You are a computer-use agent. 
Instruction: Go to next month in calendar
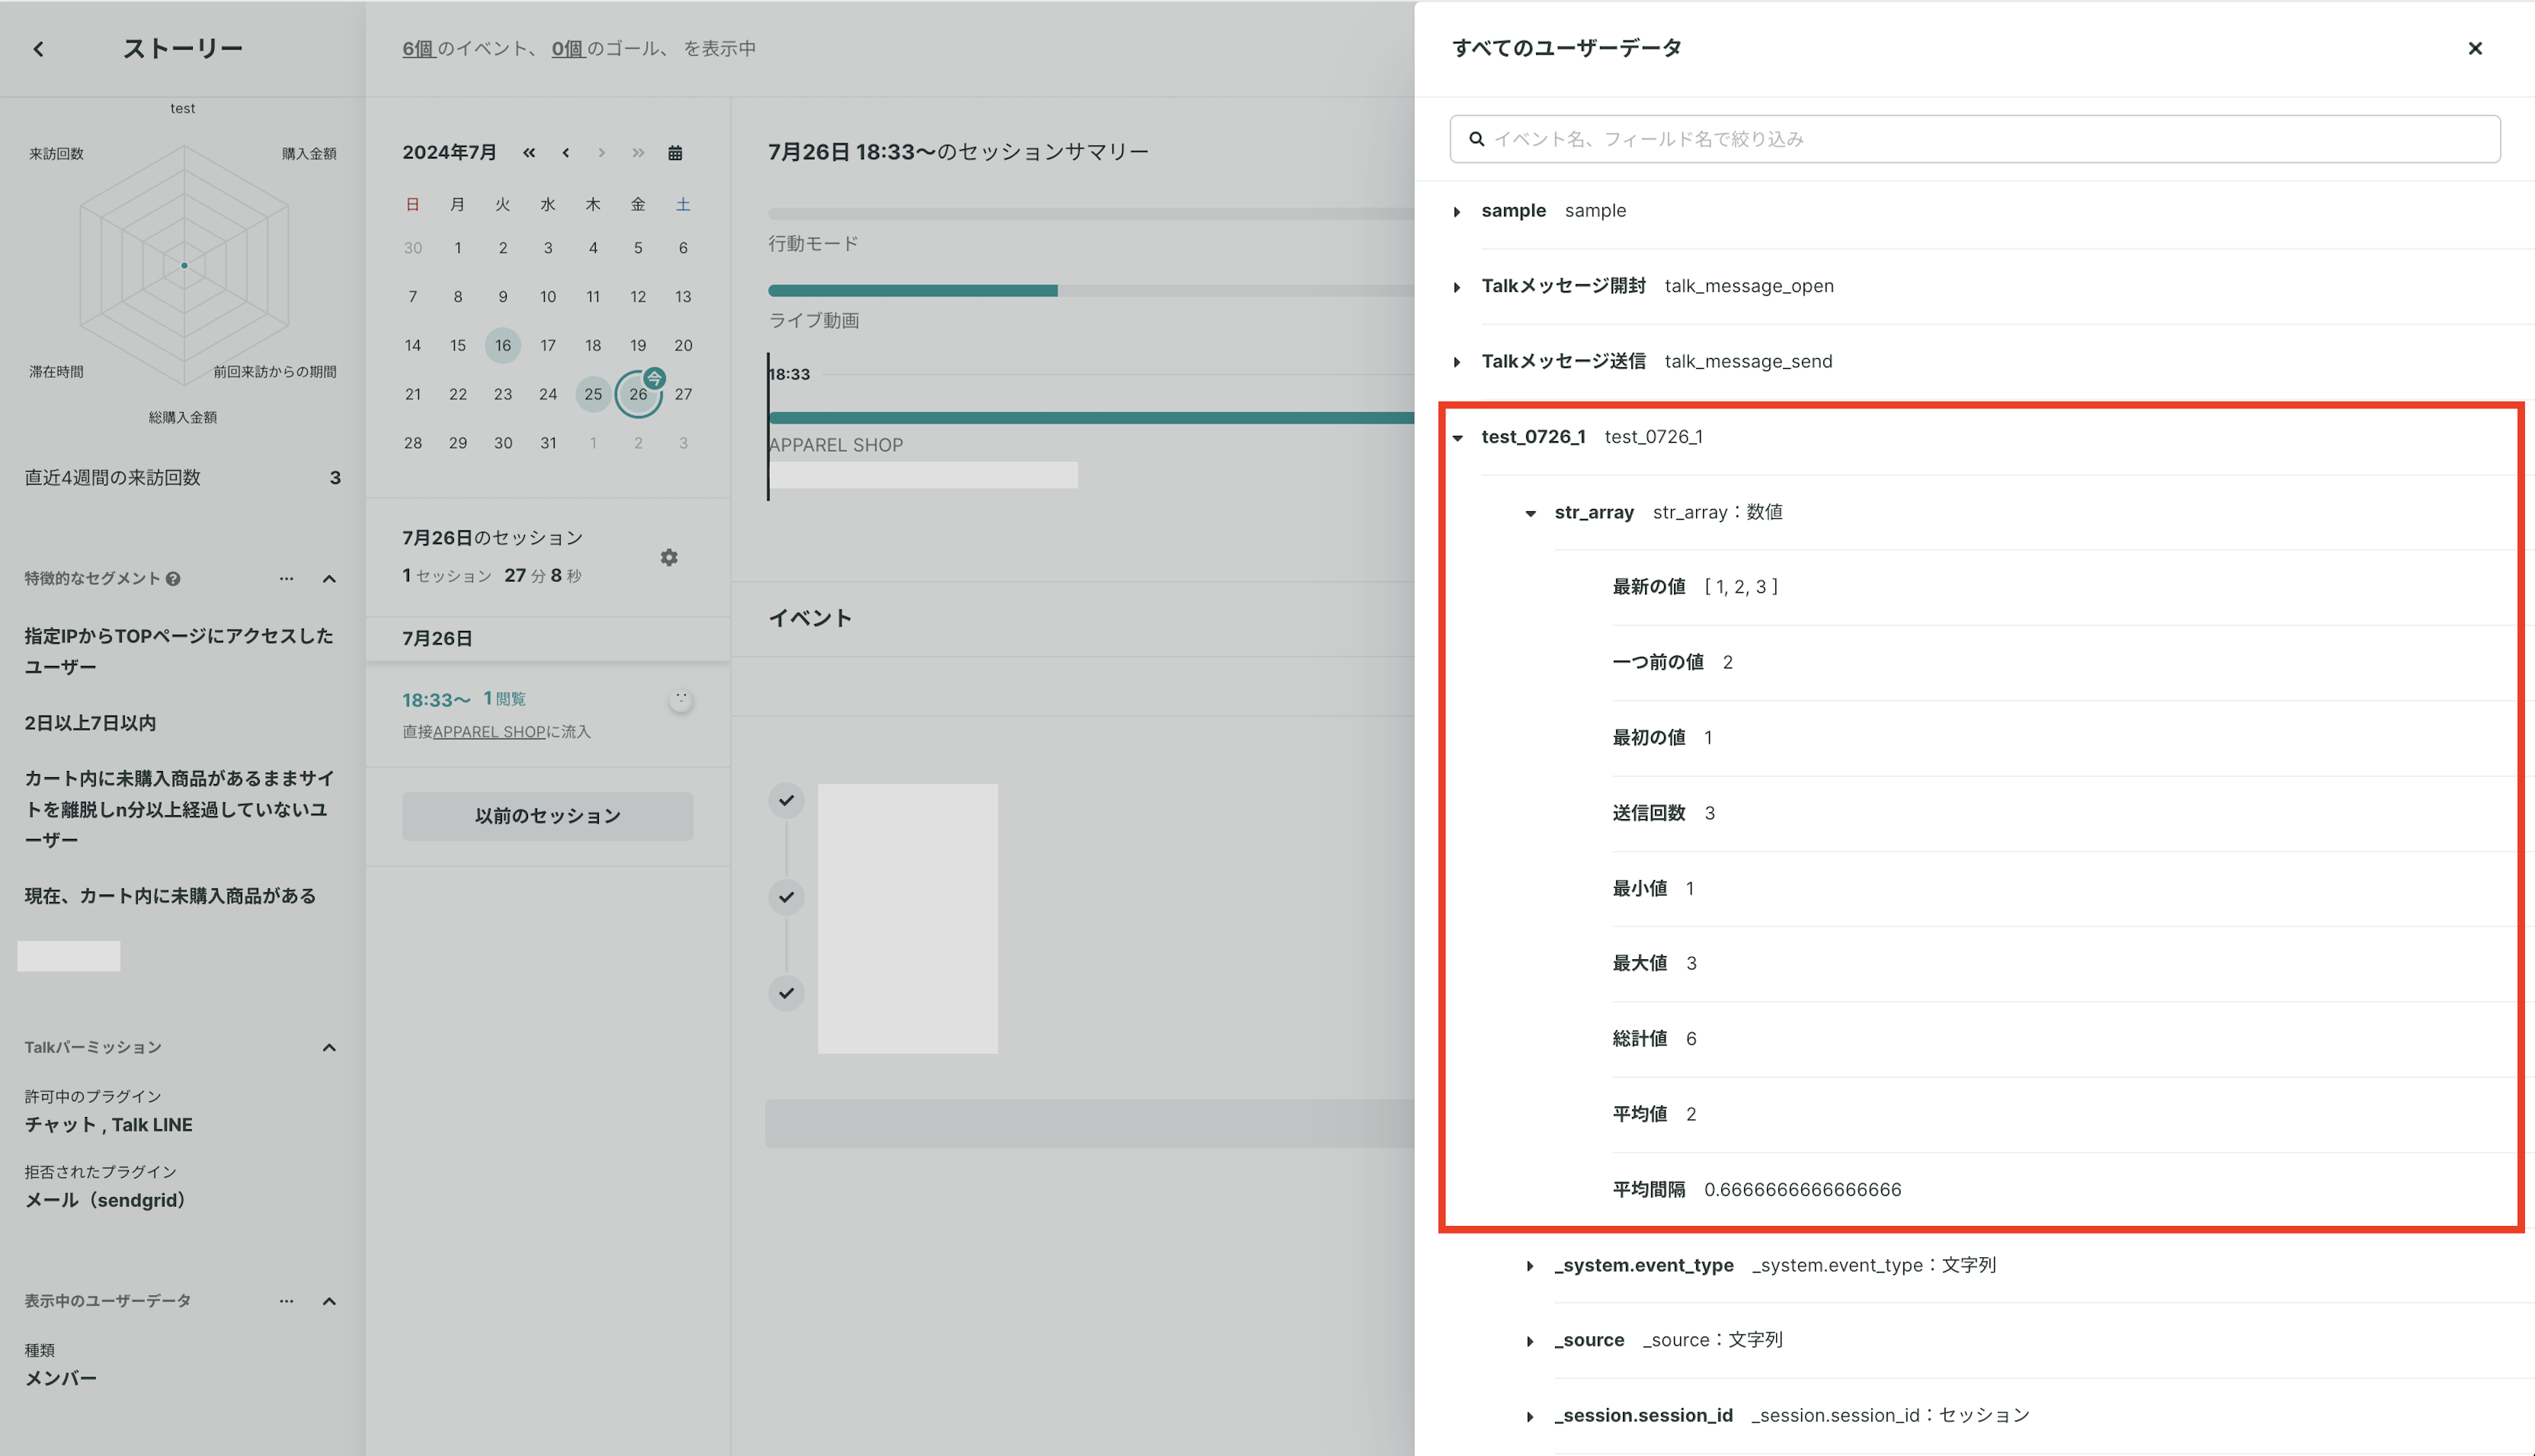pos(601,153)
